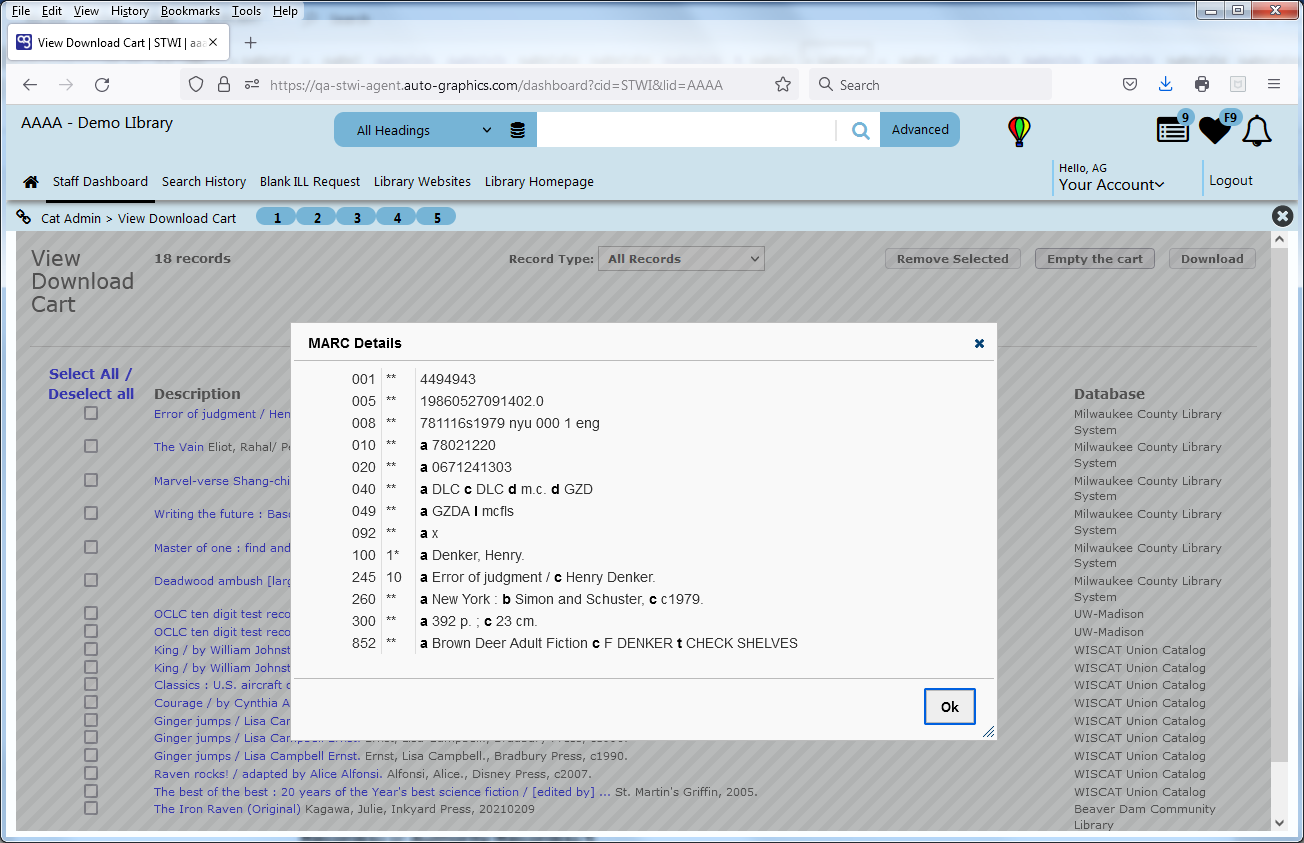The image size is (1304, 843).
Task: Check Writing the future record checkbox
Action: tap(91, 513)
